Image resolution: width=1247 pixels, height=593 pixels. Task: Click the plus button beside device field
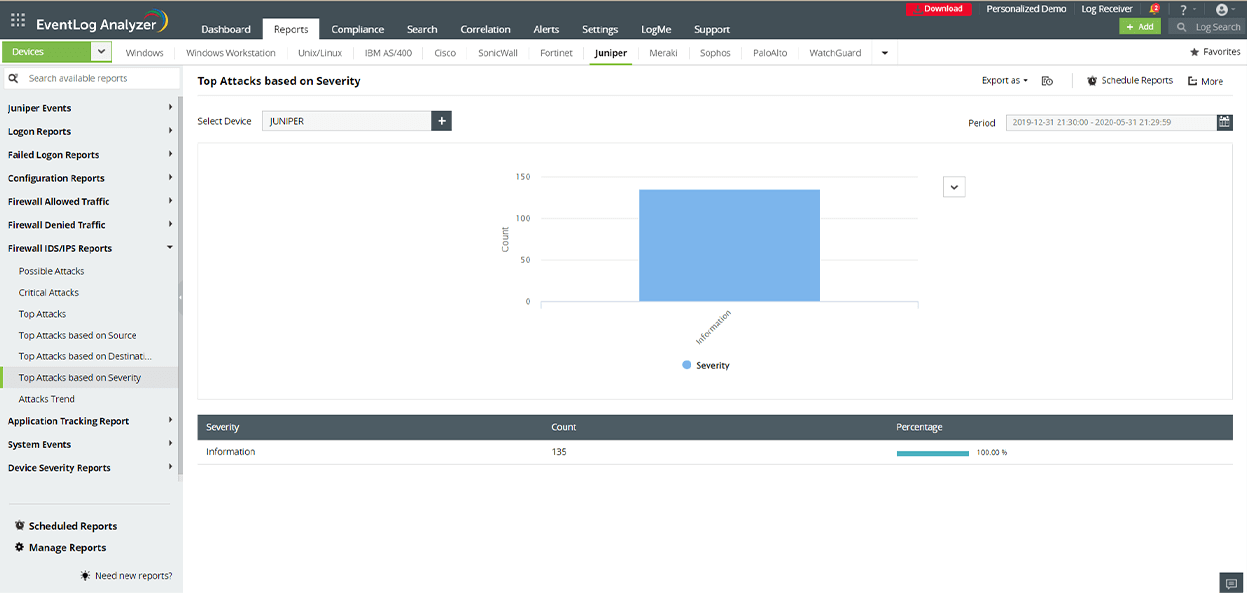point(441,121)
